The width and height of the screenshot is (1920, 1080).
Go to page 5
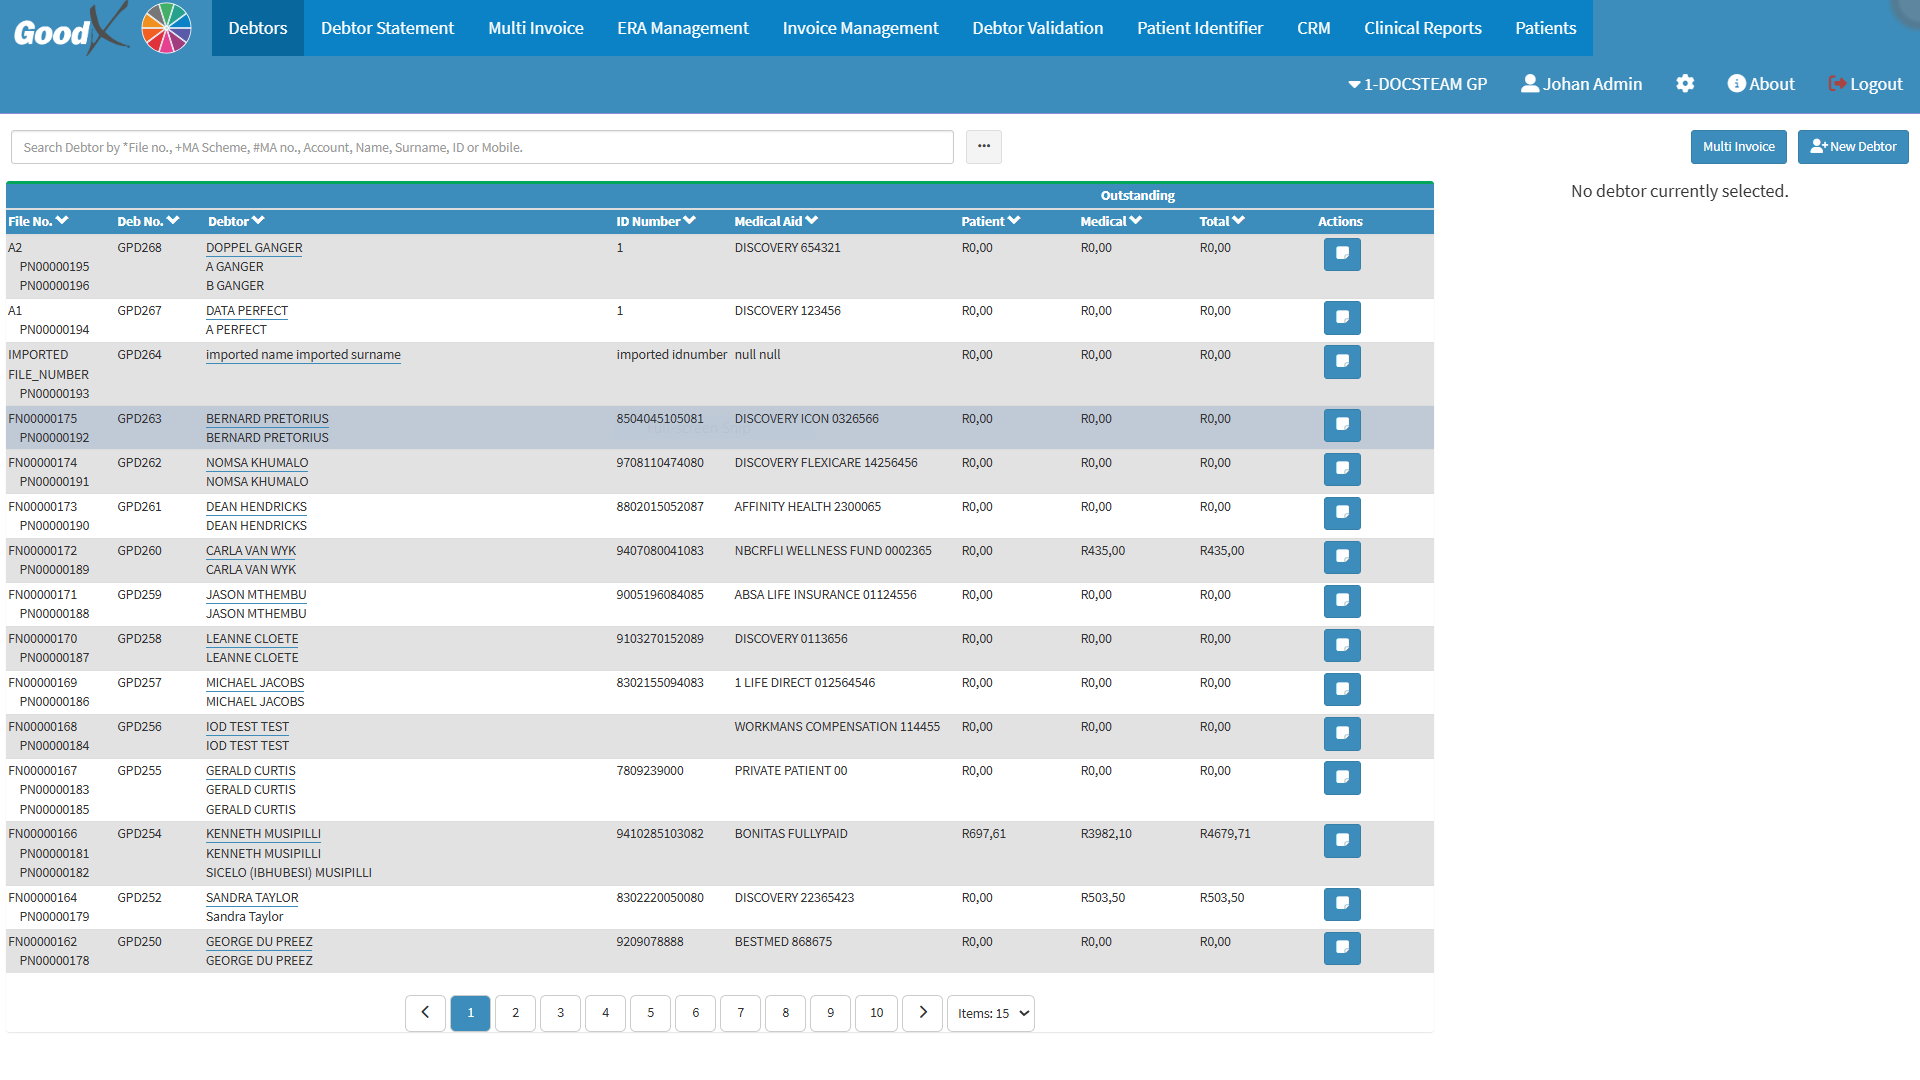[x=650, y=1013]
